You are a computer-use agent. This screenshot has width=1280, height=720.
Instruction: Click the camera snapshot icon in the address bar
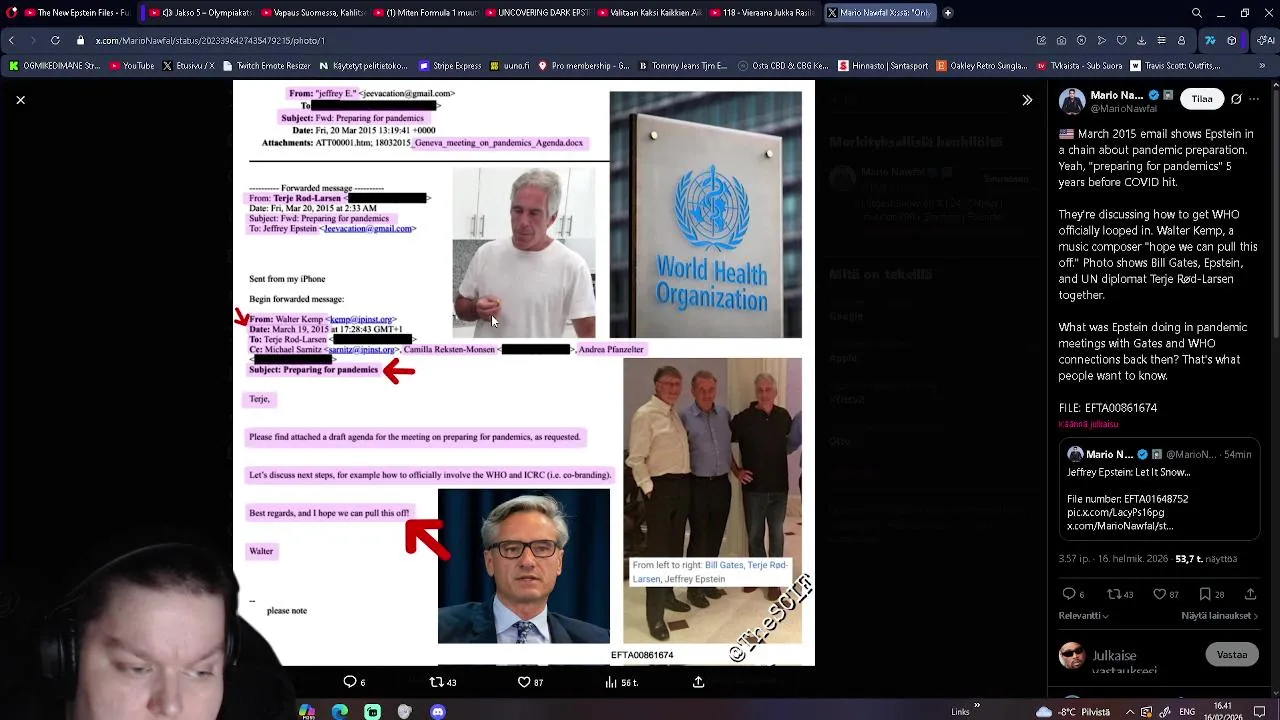coord(1061,40)
